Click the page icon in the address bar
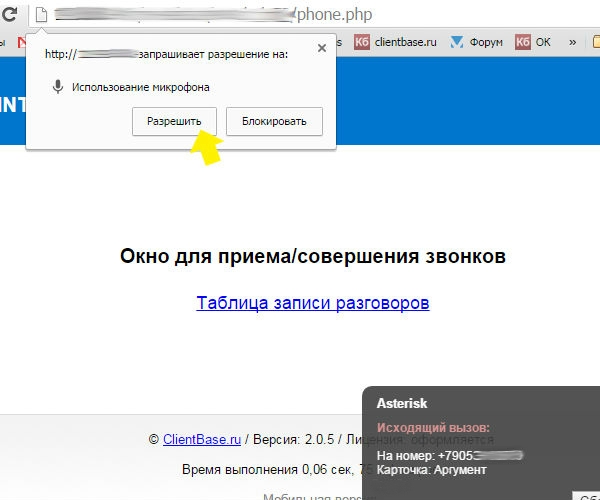600x500 pixels. pyautogui.click(x=40, y=15)
